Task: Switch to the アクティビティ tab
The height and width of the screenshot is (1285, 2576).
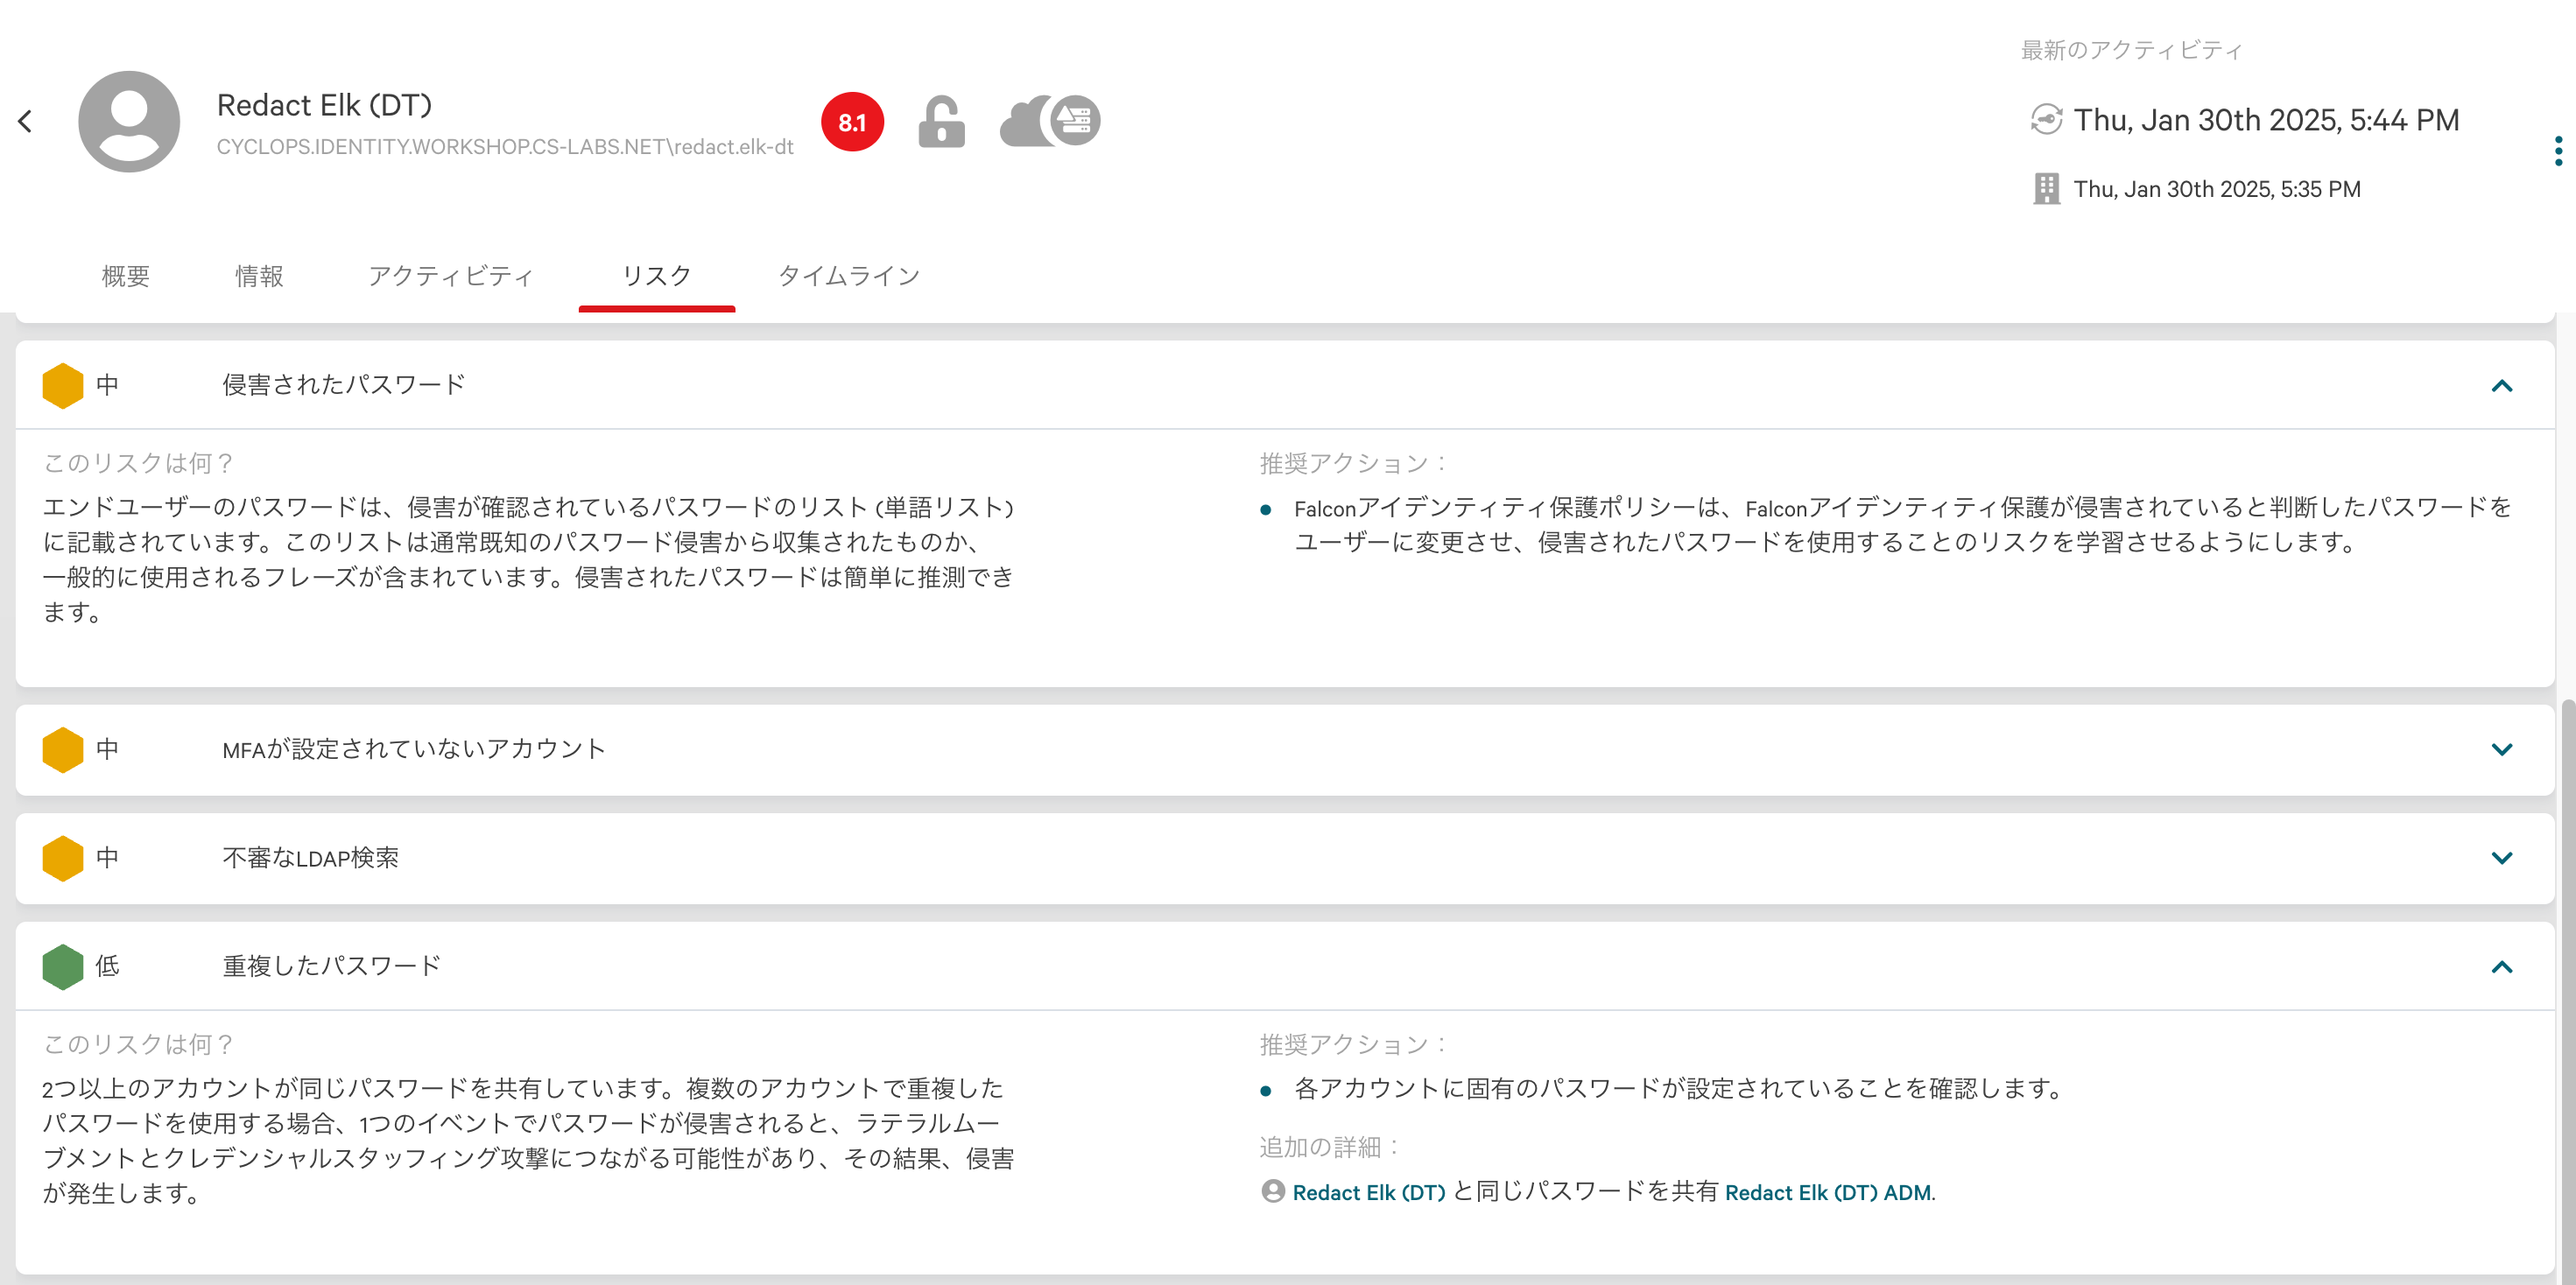Action: tap(451, 276)
